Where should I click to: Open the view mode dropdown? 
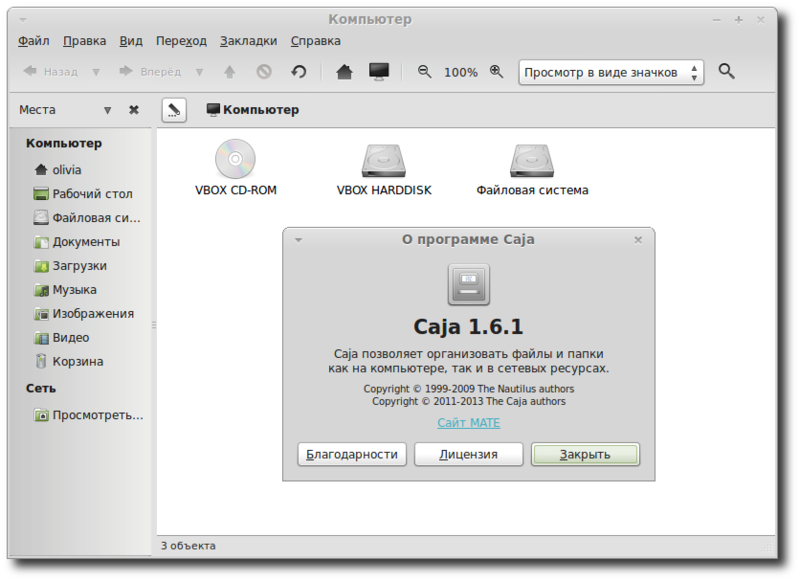605,71
